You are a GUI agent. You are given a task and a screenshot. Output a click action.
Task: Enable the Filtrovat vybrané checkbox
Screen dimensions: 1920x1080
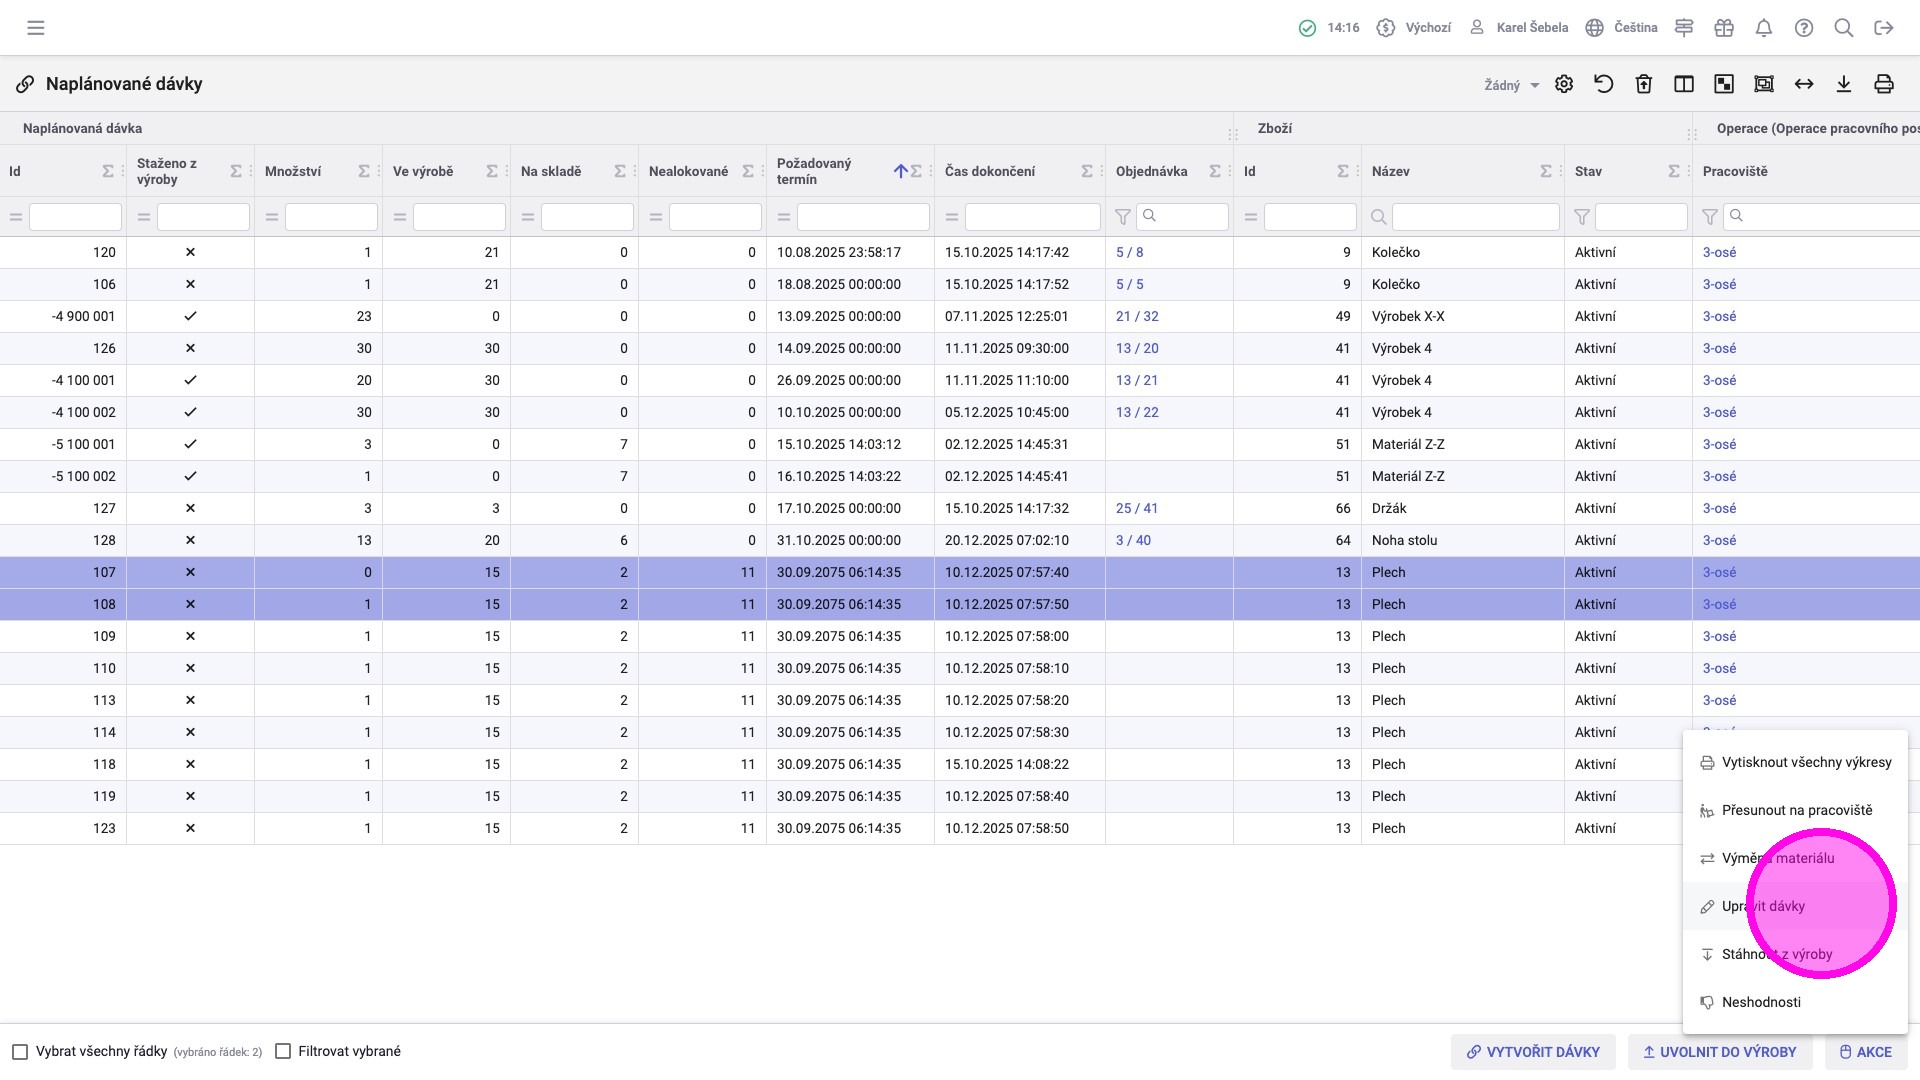click(x=283, y=1052)
